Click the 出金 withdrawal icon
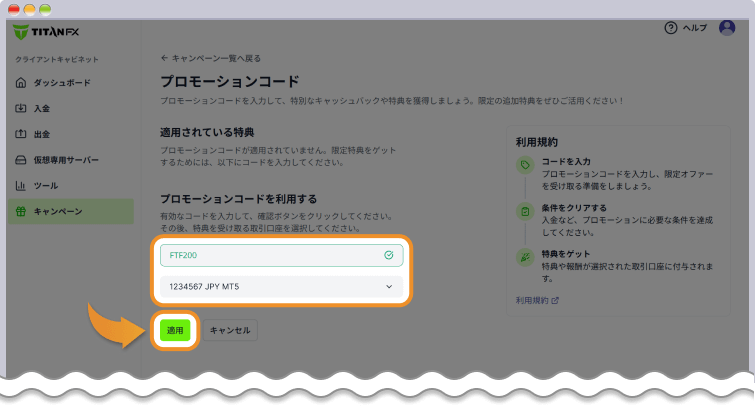755x408 pixels. pyautogui.click(x=21, y=134)
